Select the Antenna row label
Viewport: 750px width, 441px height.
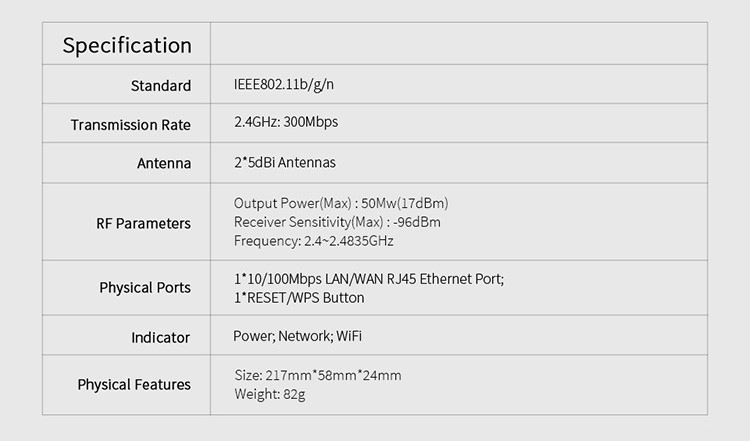click(164, 164)
